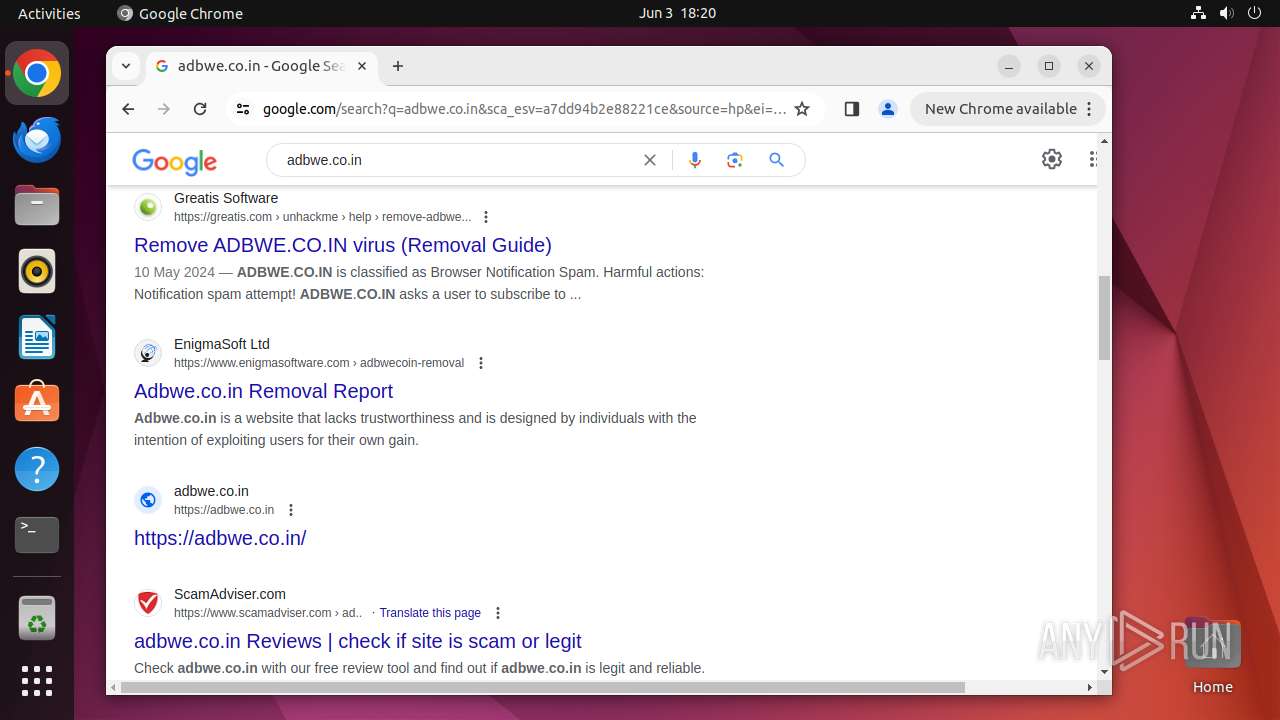The image size is (1280, 720).
Task: Launch LibreOffice Writer from the dock
Action: [37, 337]
